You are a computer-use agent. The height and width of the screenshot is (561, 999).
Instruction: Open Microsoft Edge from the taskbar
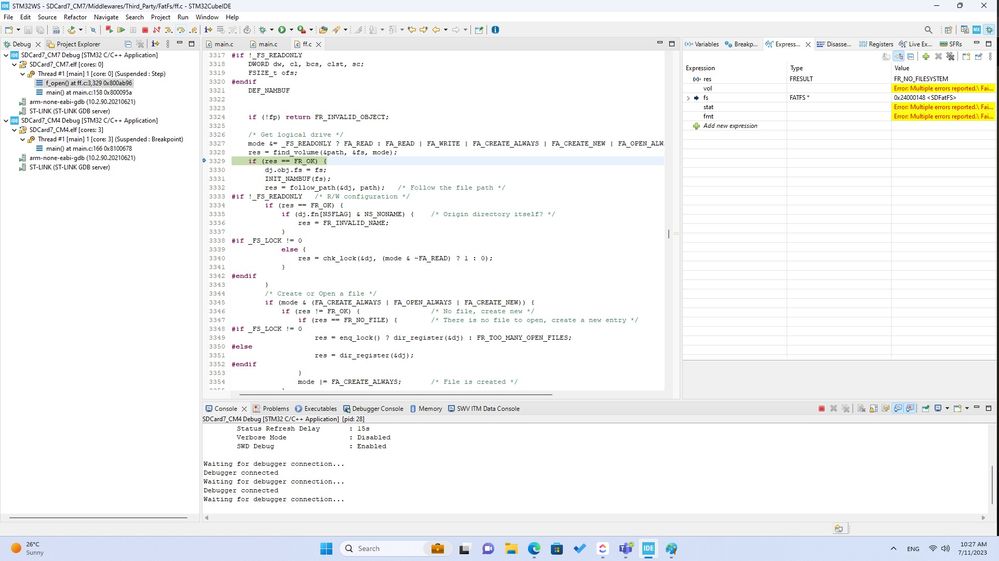534,548
